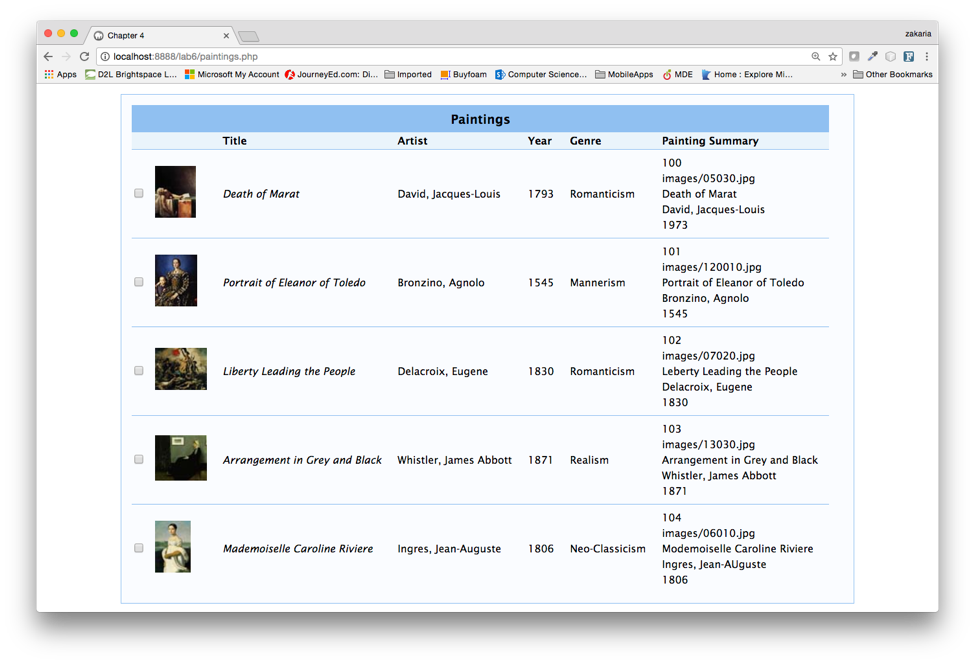Open the magnifier zoom icon in address bar
The image size is (975, 664).
tap(816, 57)
